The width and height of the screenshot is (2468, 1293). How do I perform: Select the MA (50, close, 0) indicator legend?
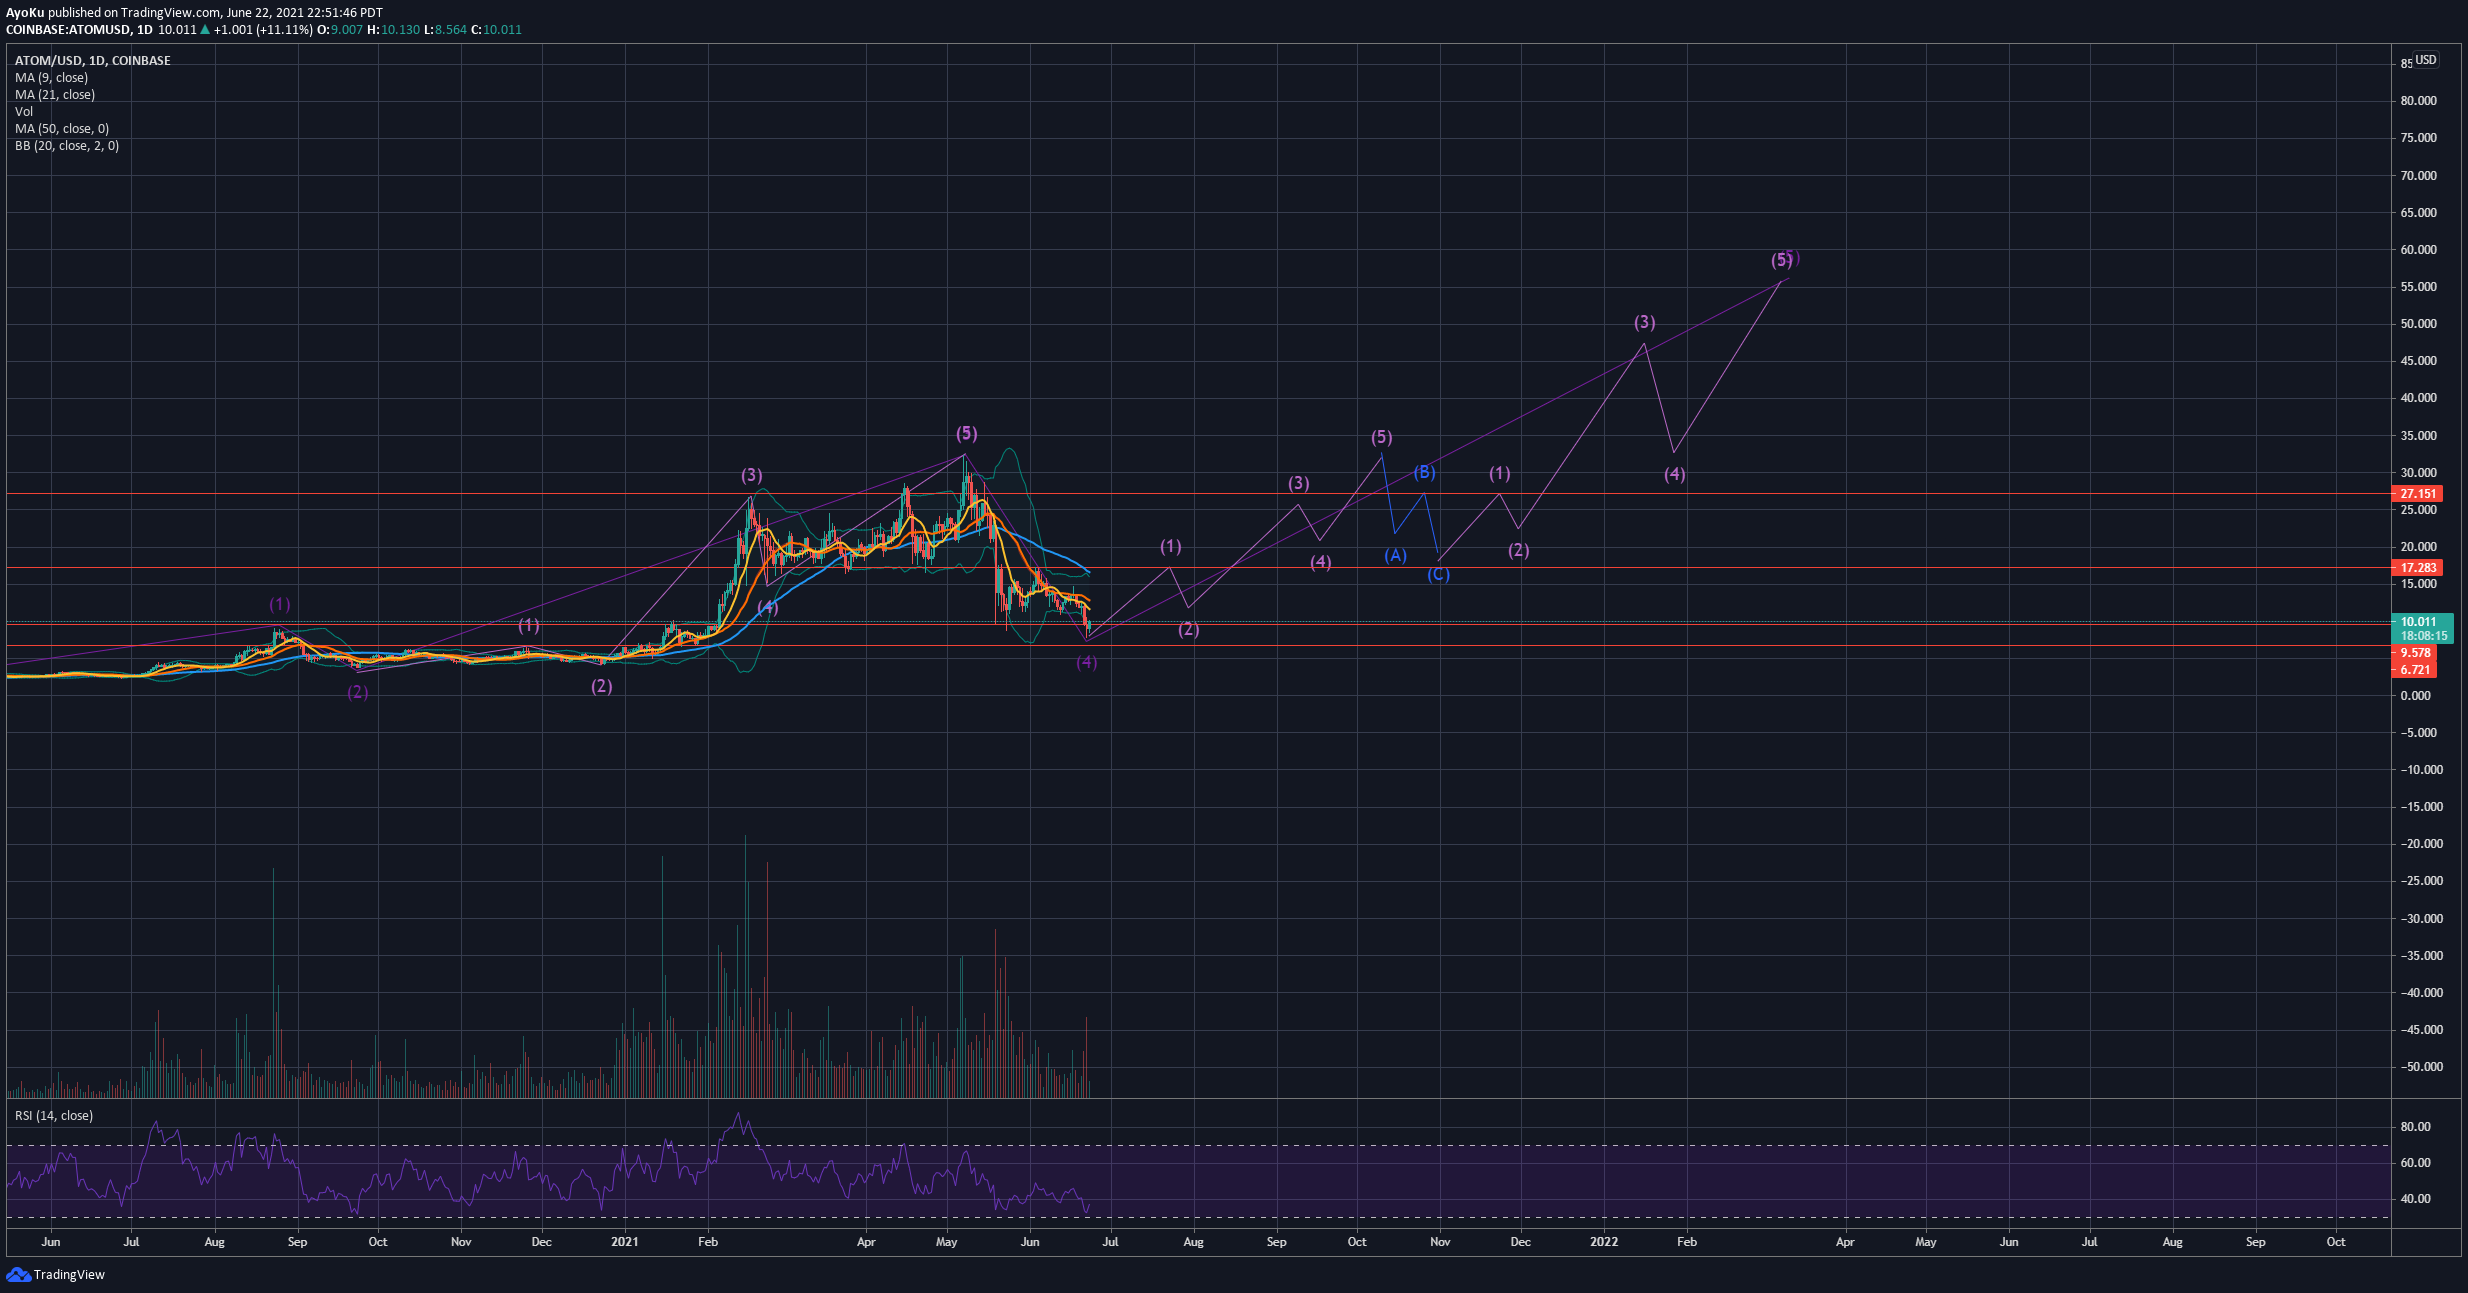tap(62, 128)
